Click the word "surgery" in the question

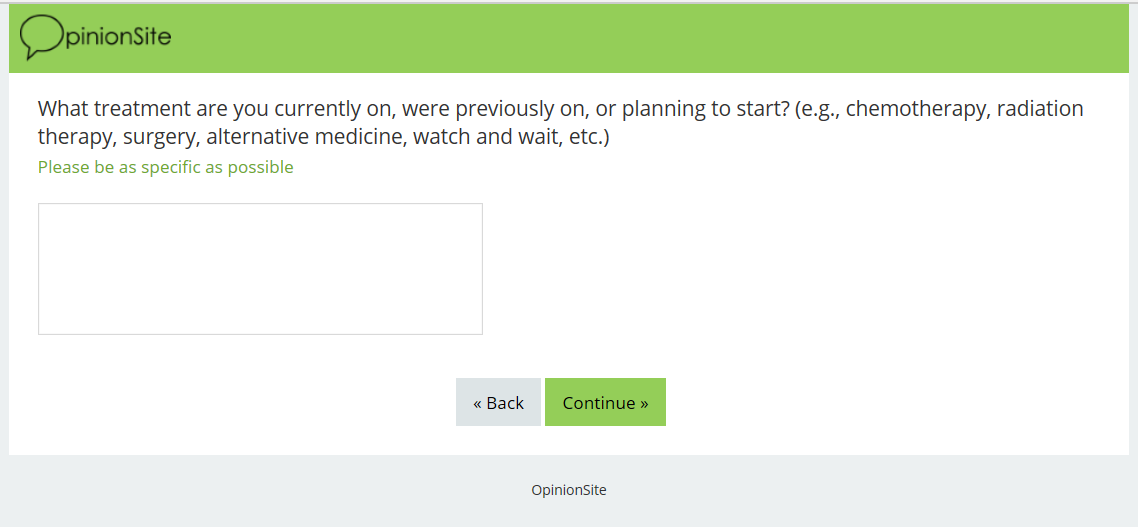click(160, 137)
